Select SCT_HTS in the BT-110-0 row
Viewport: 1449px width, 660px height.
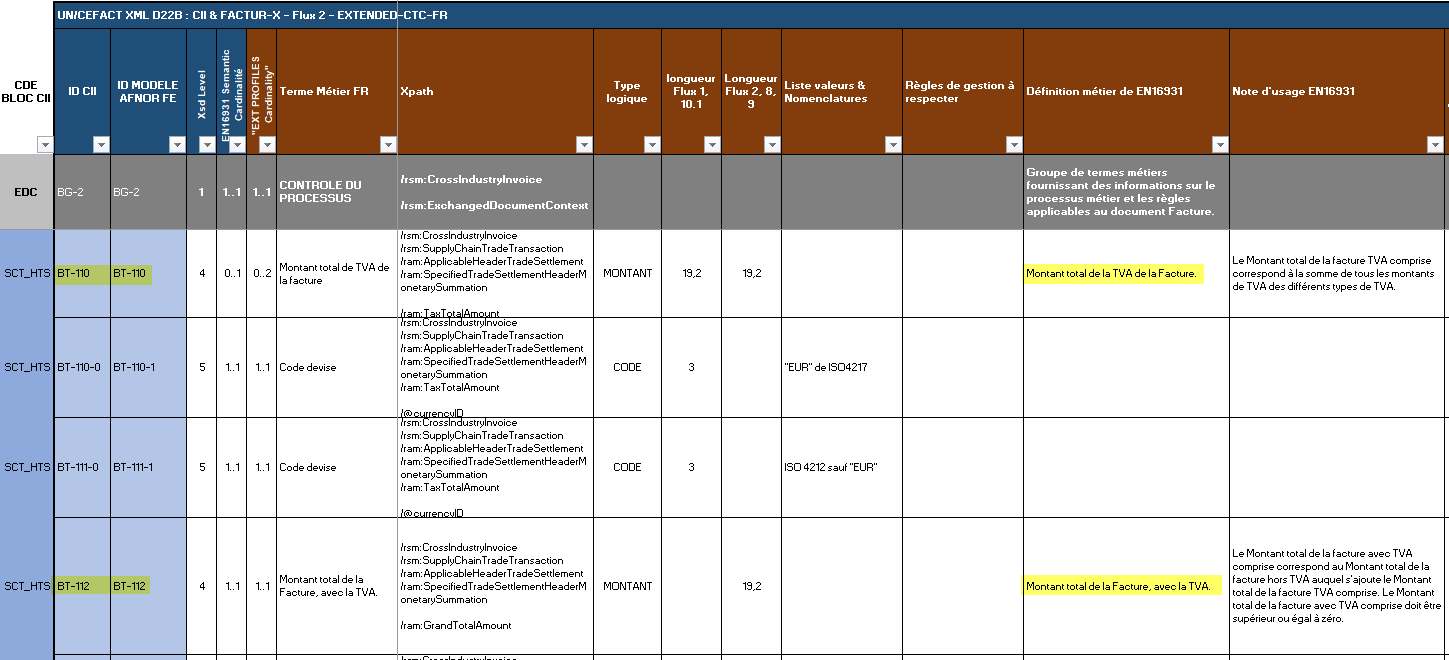[27, 367]
